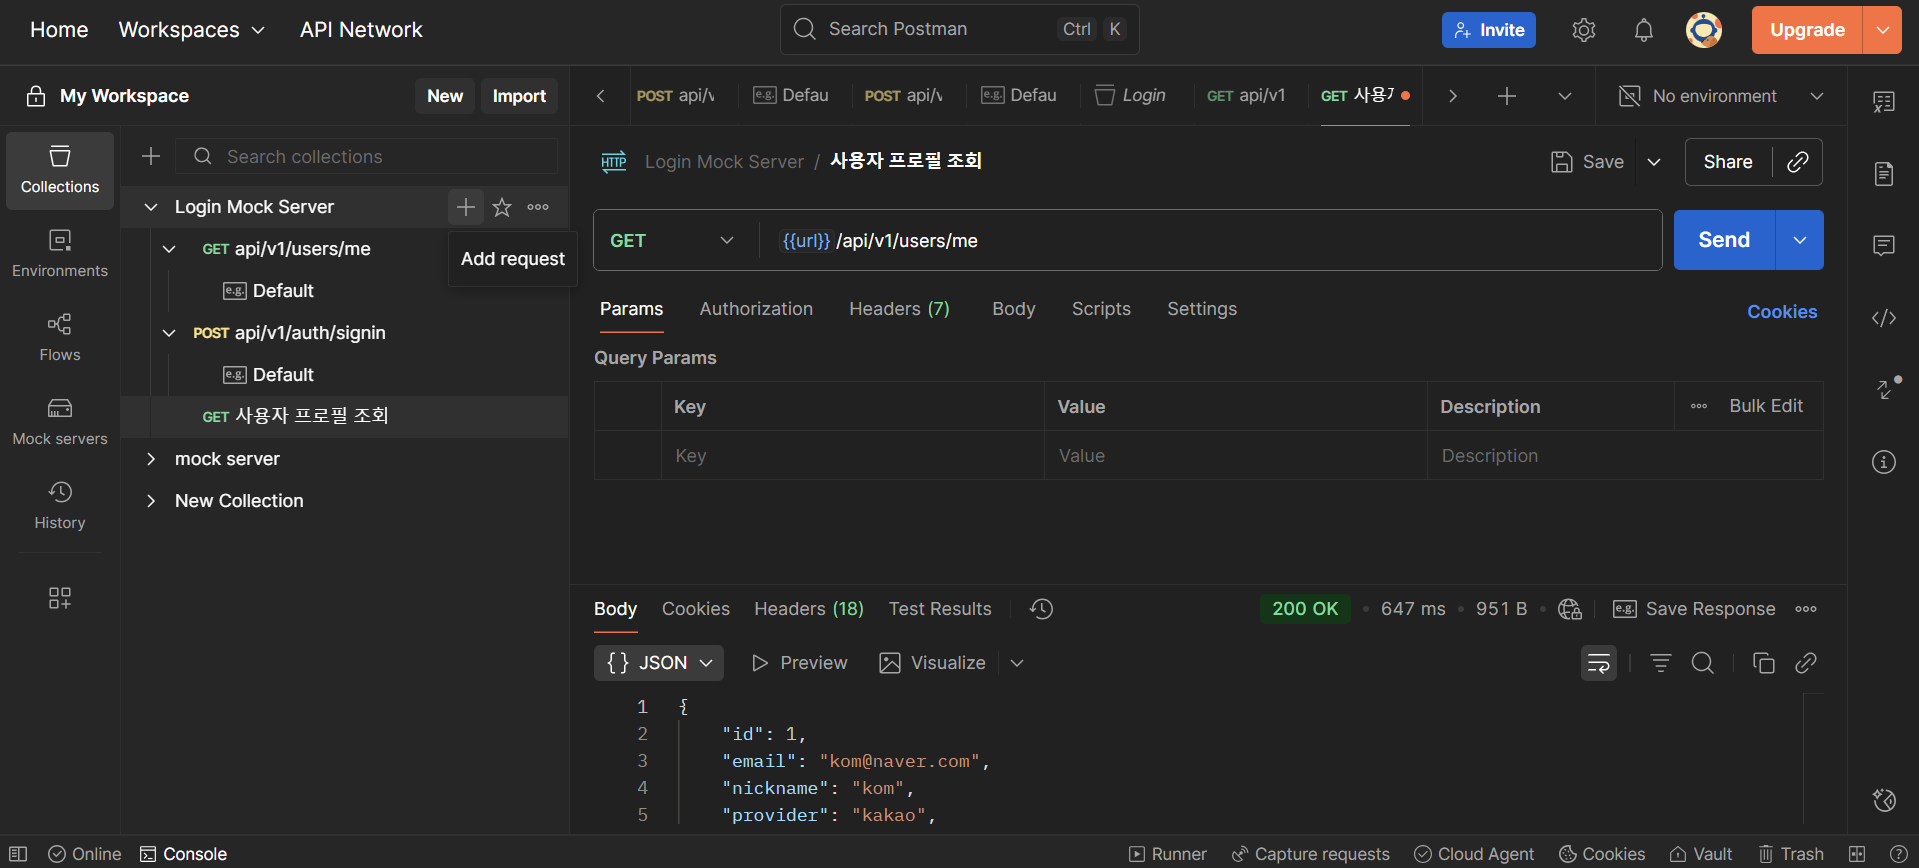Expand the New Collection folder
Viewport: 1919px width, 868px height.
tap(151, 501)
